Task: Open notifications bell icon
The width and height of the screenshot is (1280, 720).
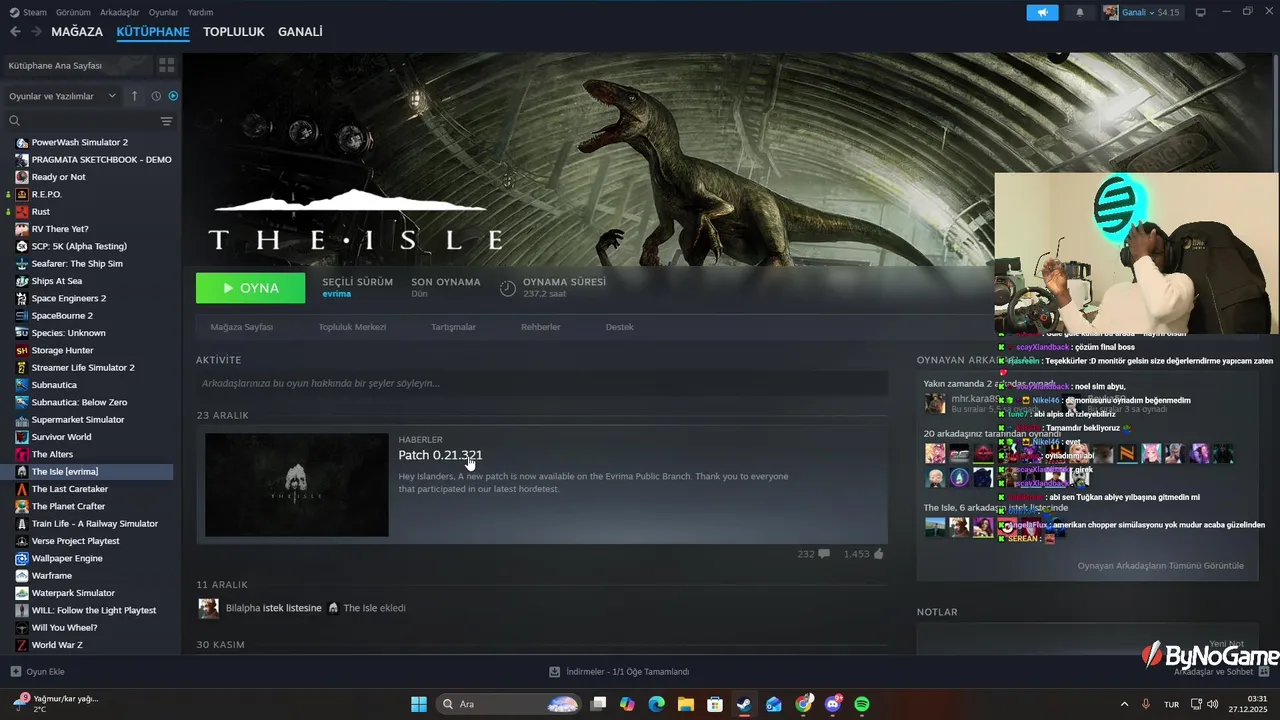Action: tap(1080, 12)
